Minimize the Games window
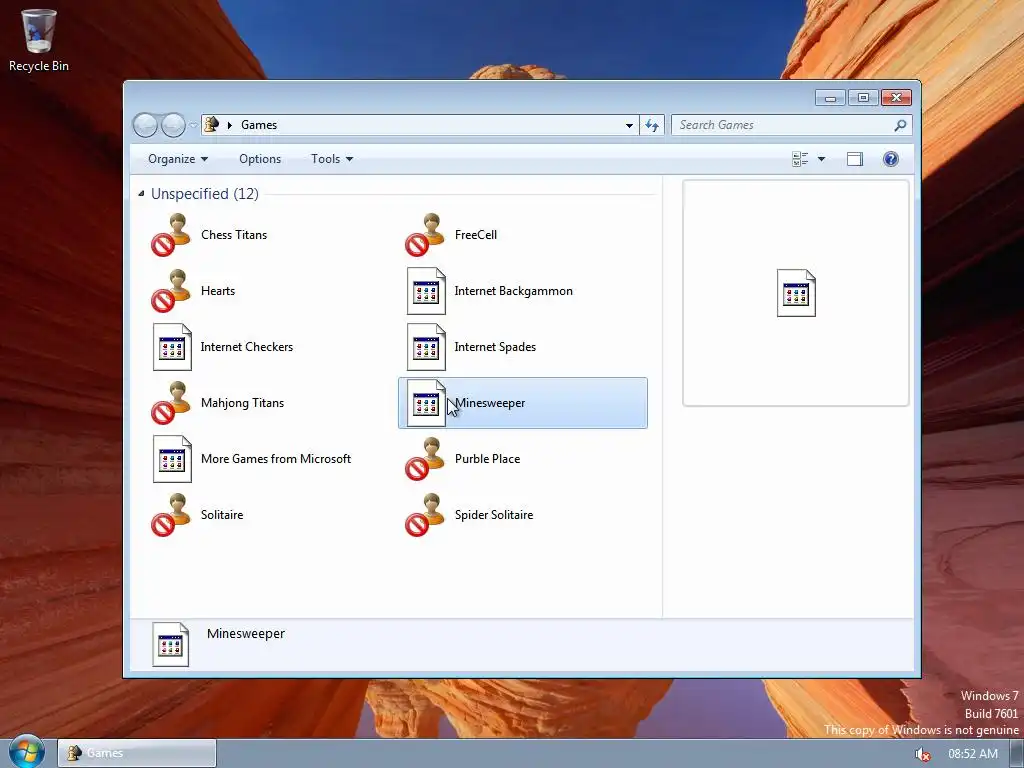This screenshot has height=768, width=1024. [830, 98]
